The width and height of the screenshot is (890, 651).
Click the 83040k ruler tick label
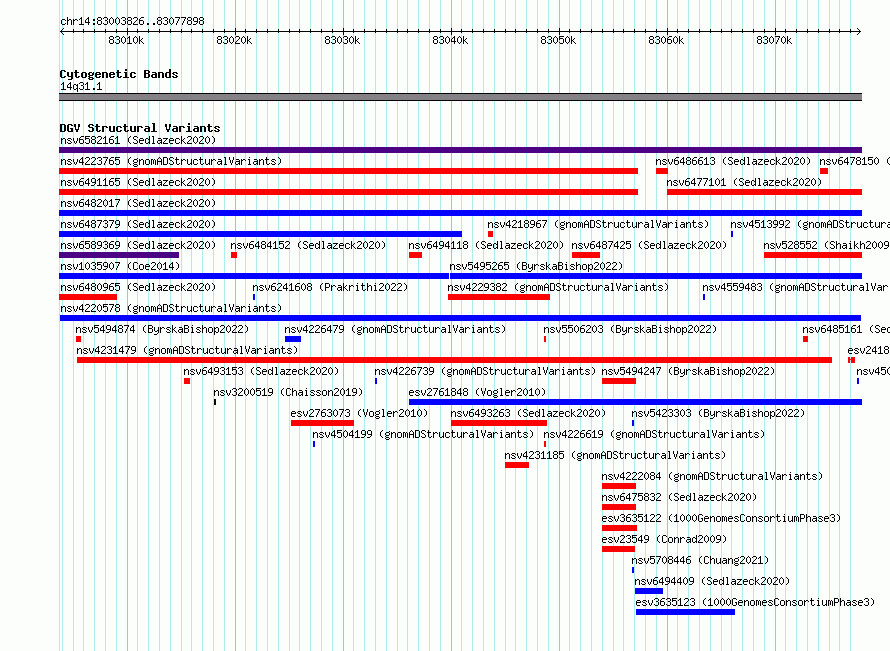450,40
